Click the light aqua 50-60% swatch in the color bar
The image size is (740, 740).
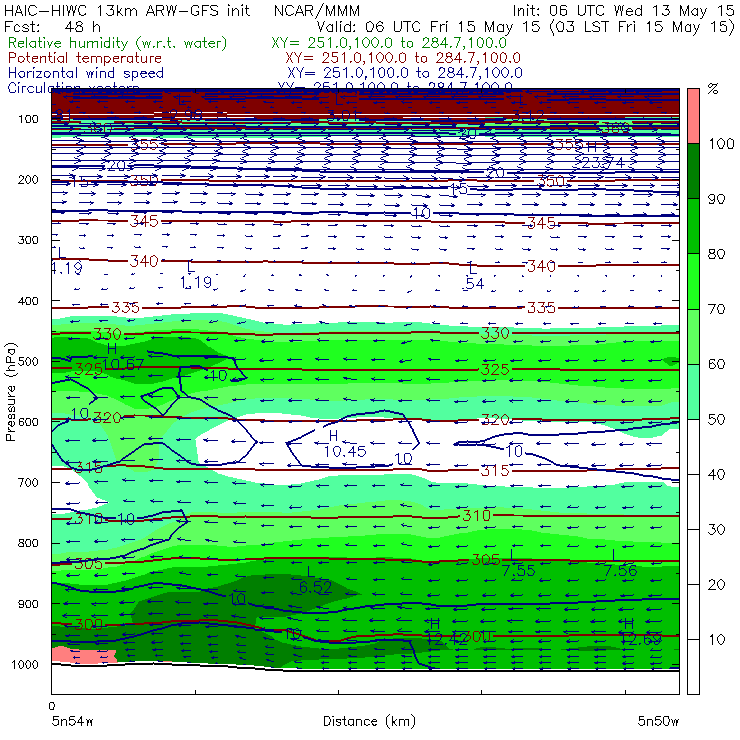click(693, 391)
